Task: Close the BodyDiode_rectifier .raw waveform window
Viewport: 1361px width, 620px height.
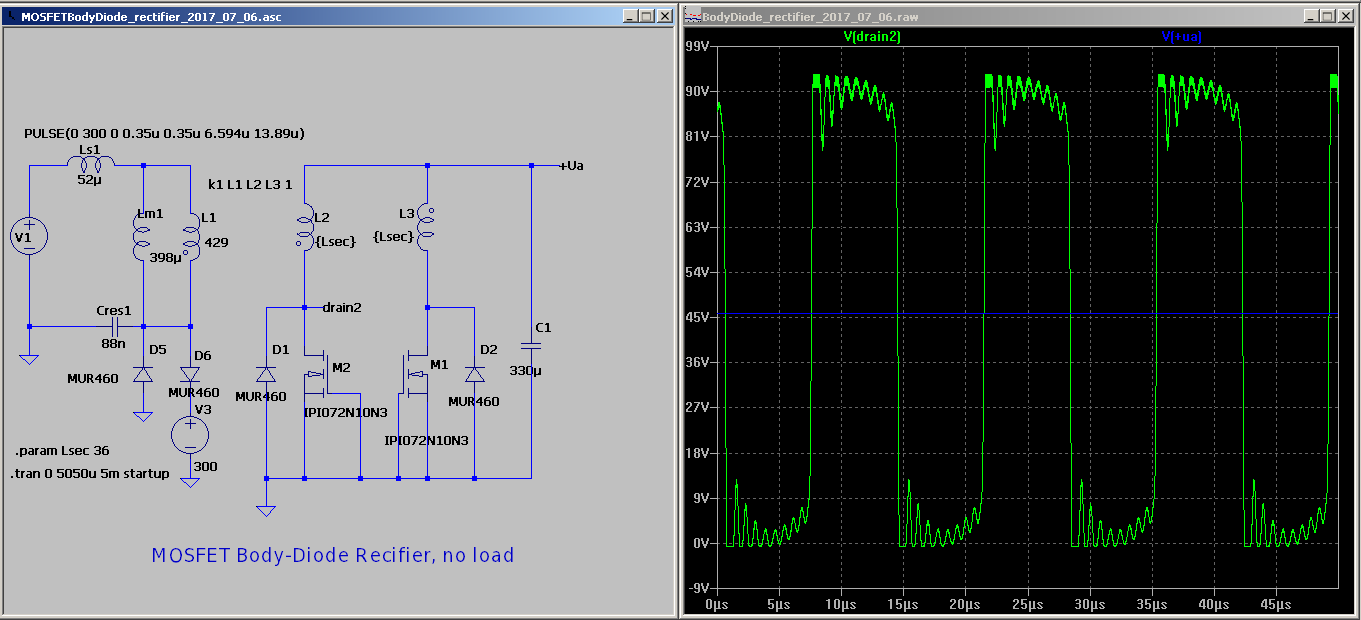Action: [1346, 17]
